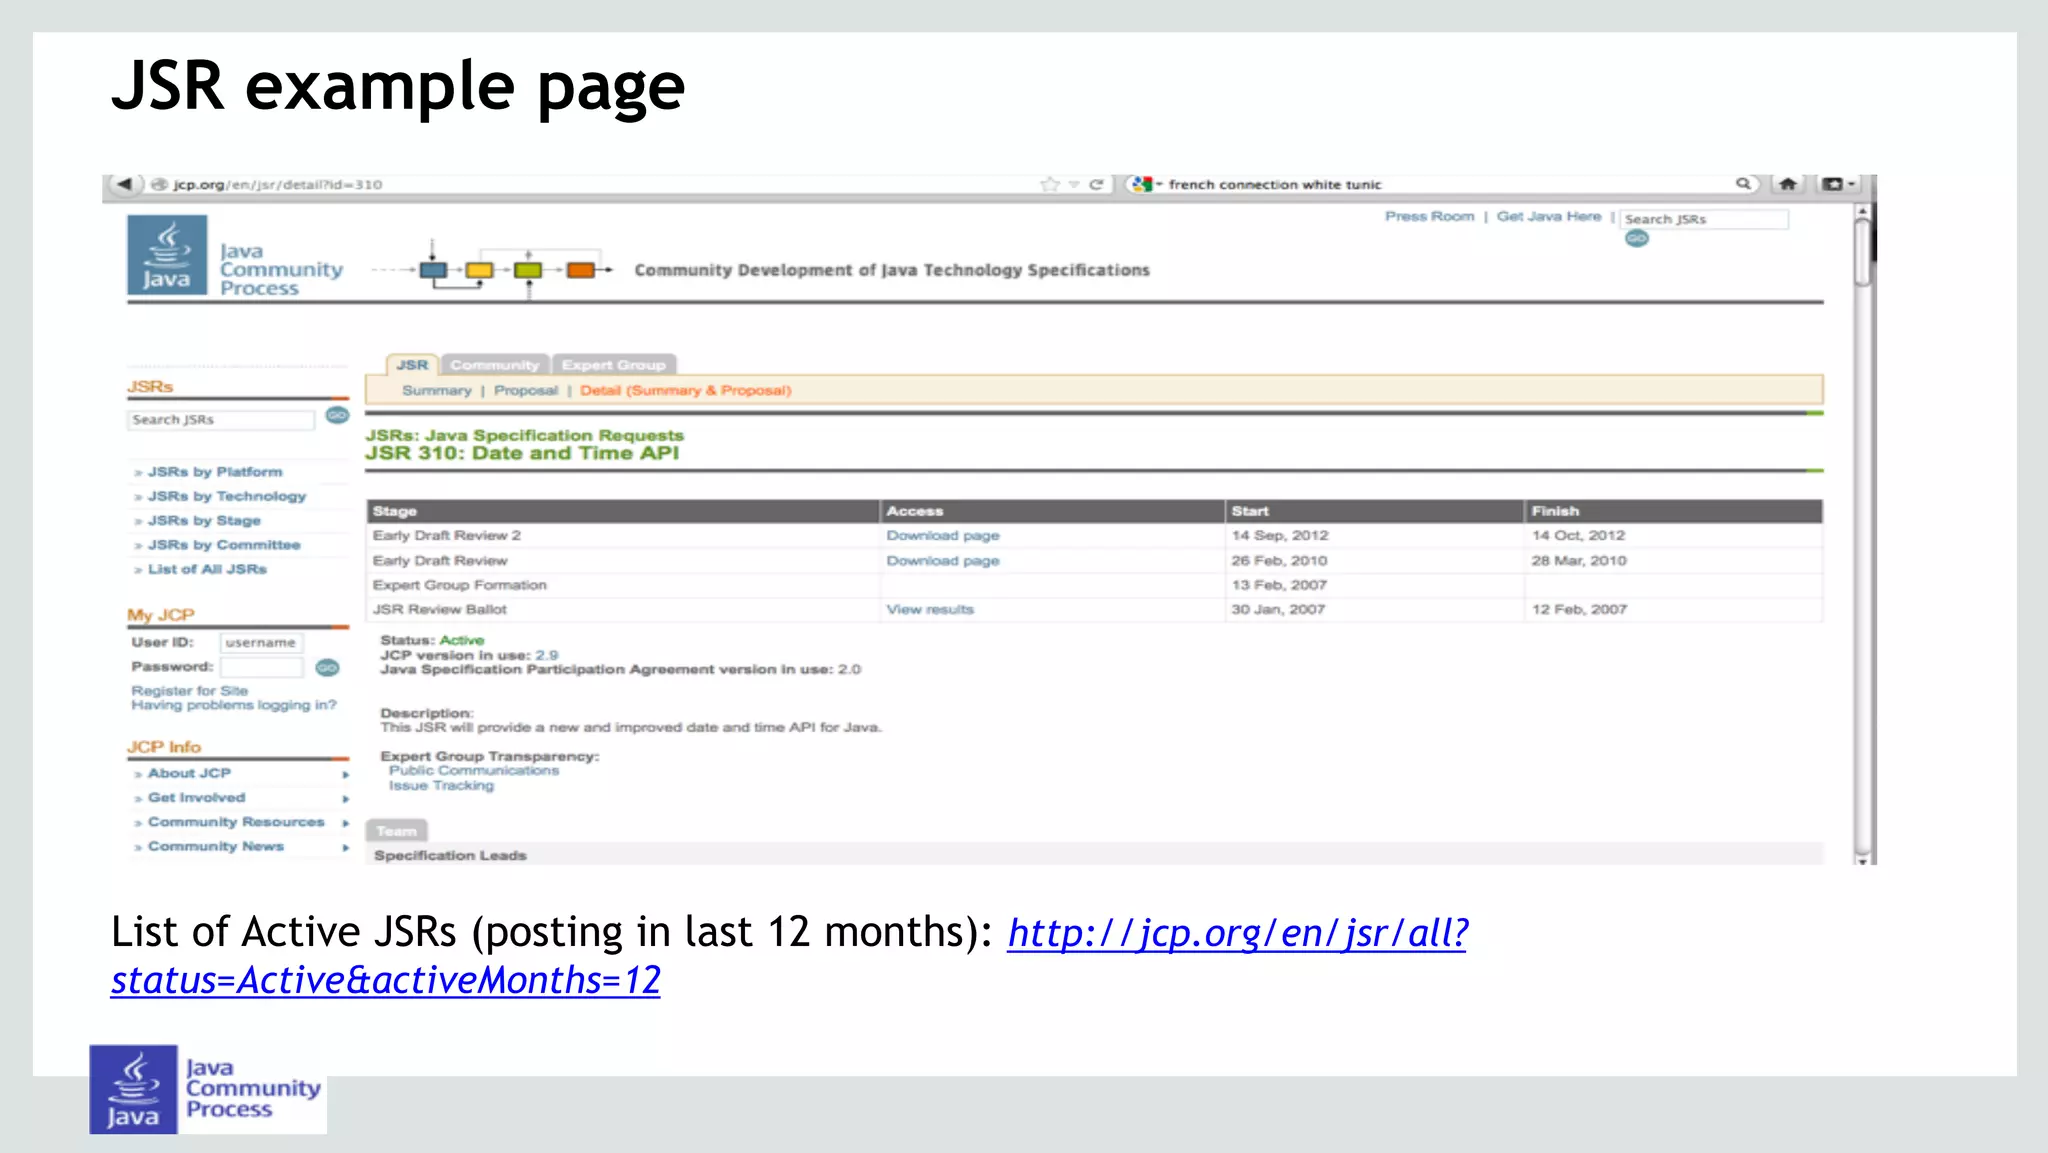The image size is (2048, 1153).
Task: Open the Community News menu item
Action: [x=216, y=846]
